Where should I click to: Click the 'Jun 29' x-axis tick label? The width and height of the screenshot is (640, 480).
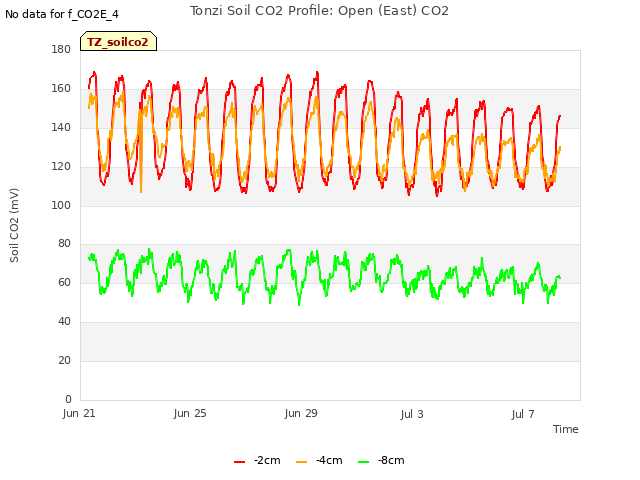[x=301, y=413]
